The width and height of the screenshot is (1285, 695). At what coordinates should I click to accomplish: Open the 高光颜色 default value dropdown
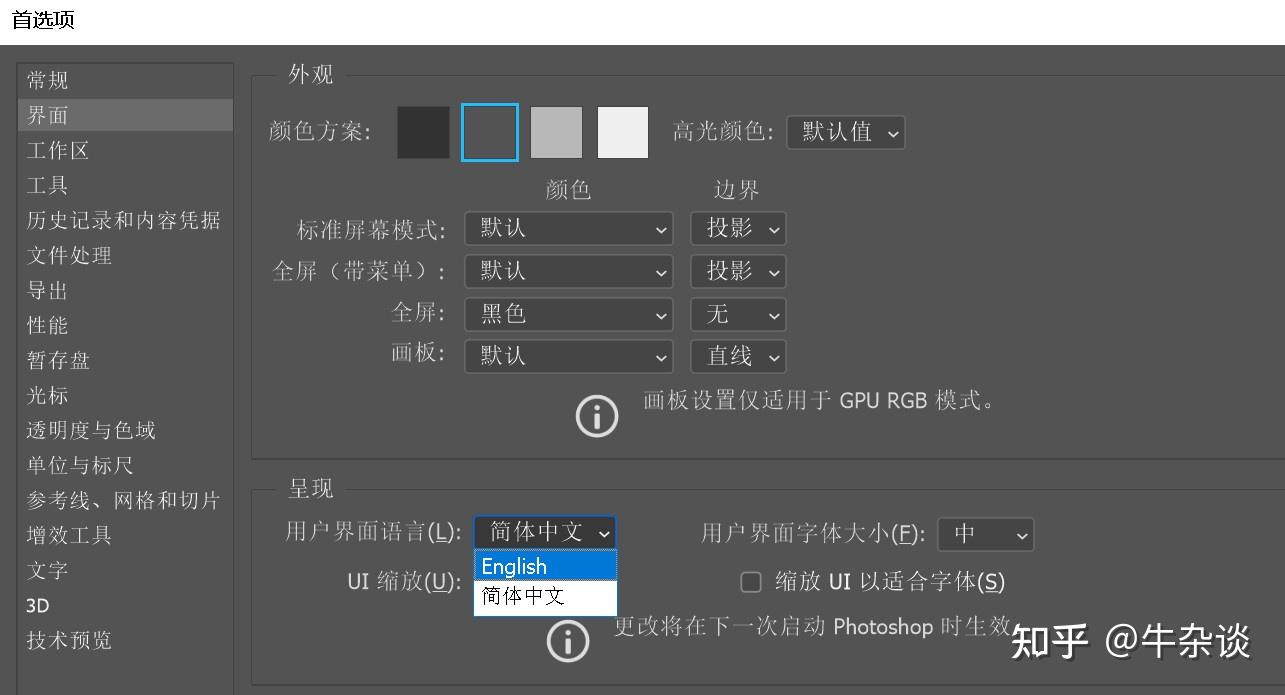coord(845,131)
